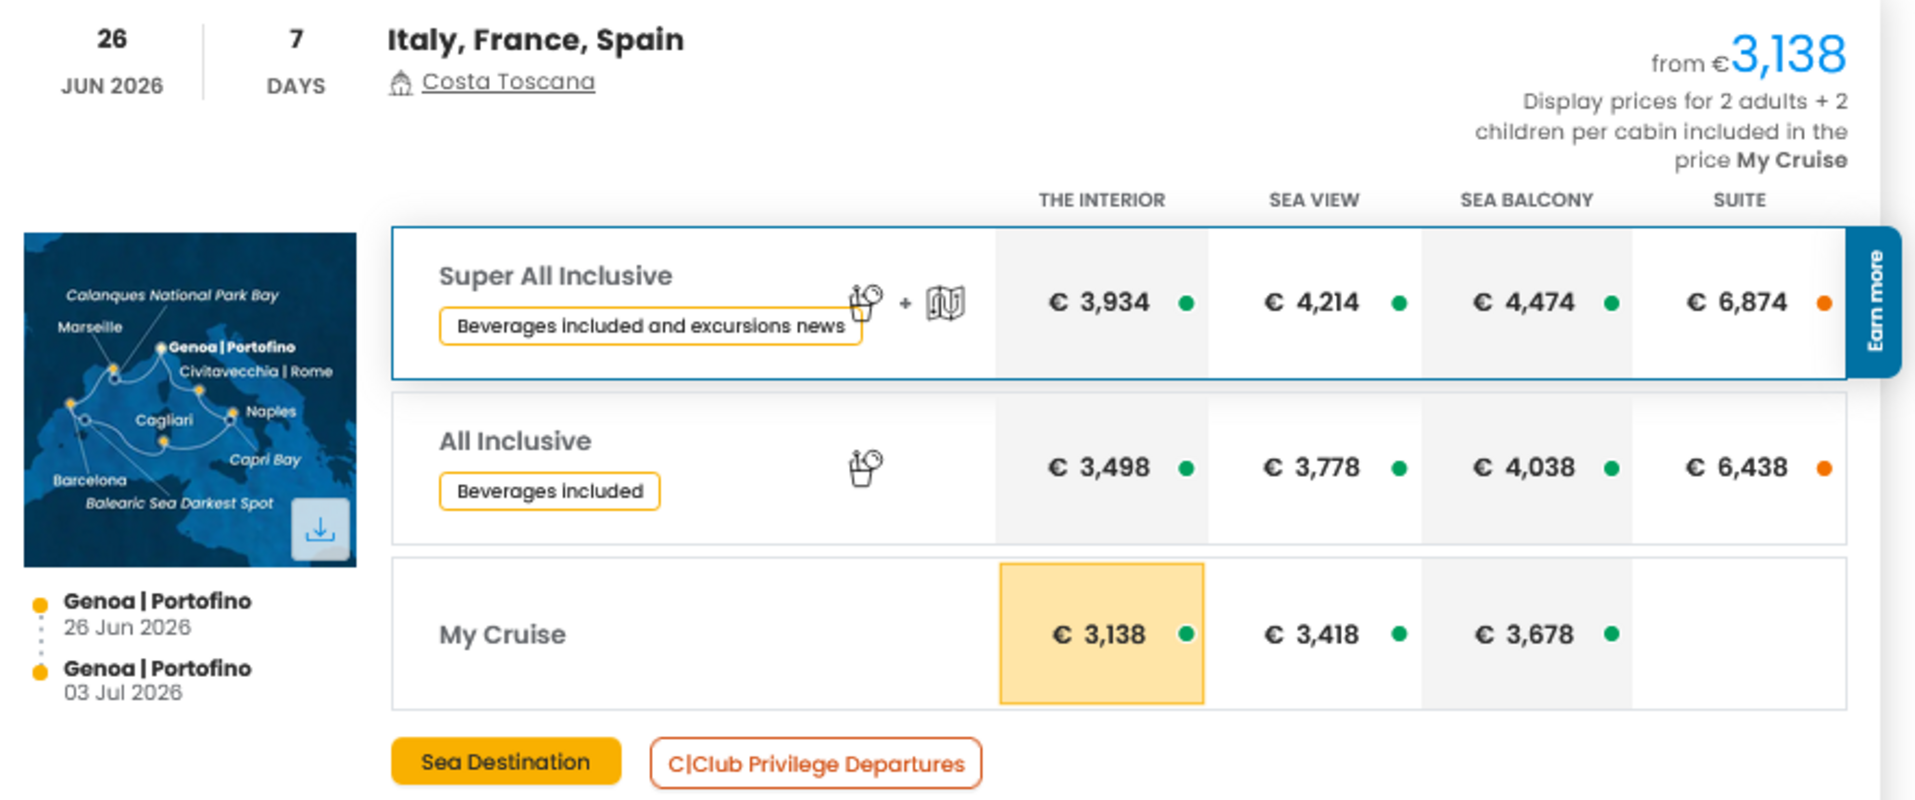Image resolution: width=1915 pixels, height=800 pixels.
Task: Click the Beverages included and excursions news tag
Action: point(649,327)
